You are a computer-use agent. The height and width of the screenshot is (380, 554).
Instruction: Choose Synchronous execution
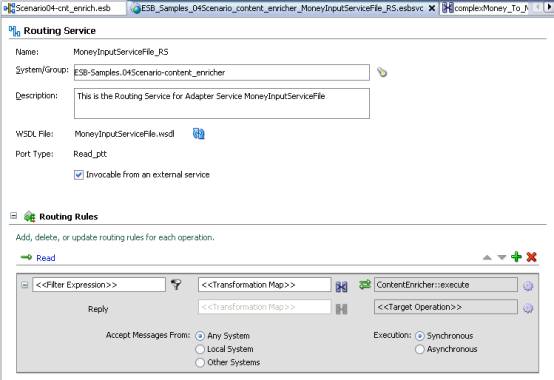(419, 336)
